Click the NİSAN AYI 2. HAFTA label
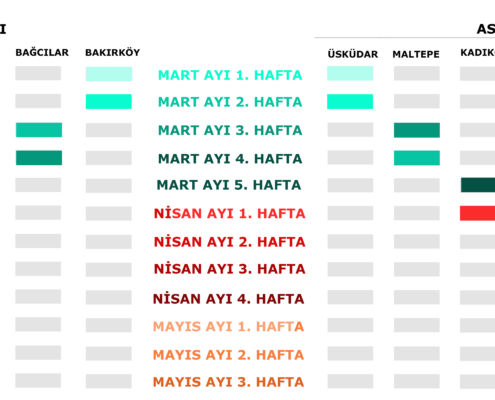 pyautogui.click(x=229, y=241)
